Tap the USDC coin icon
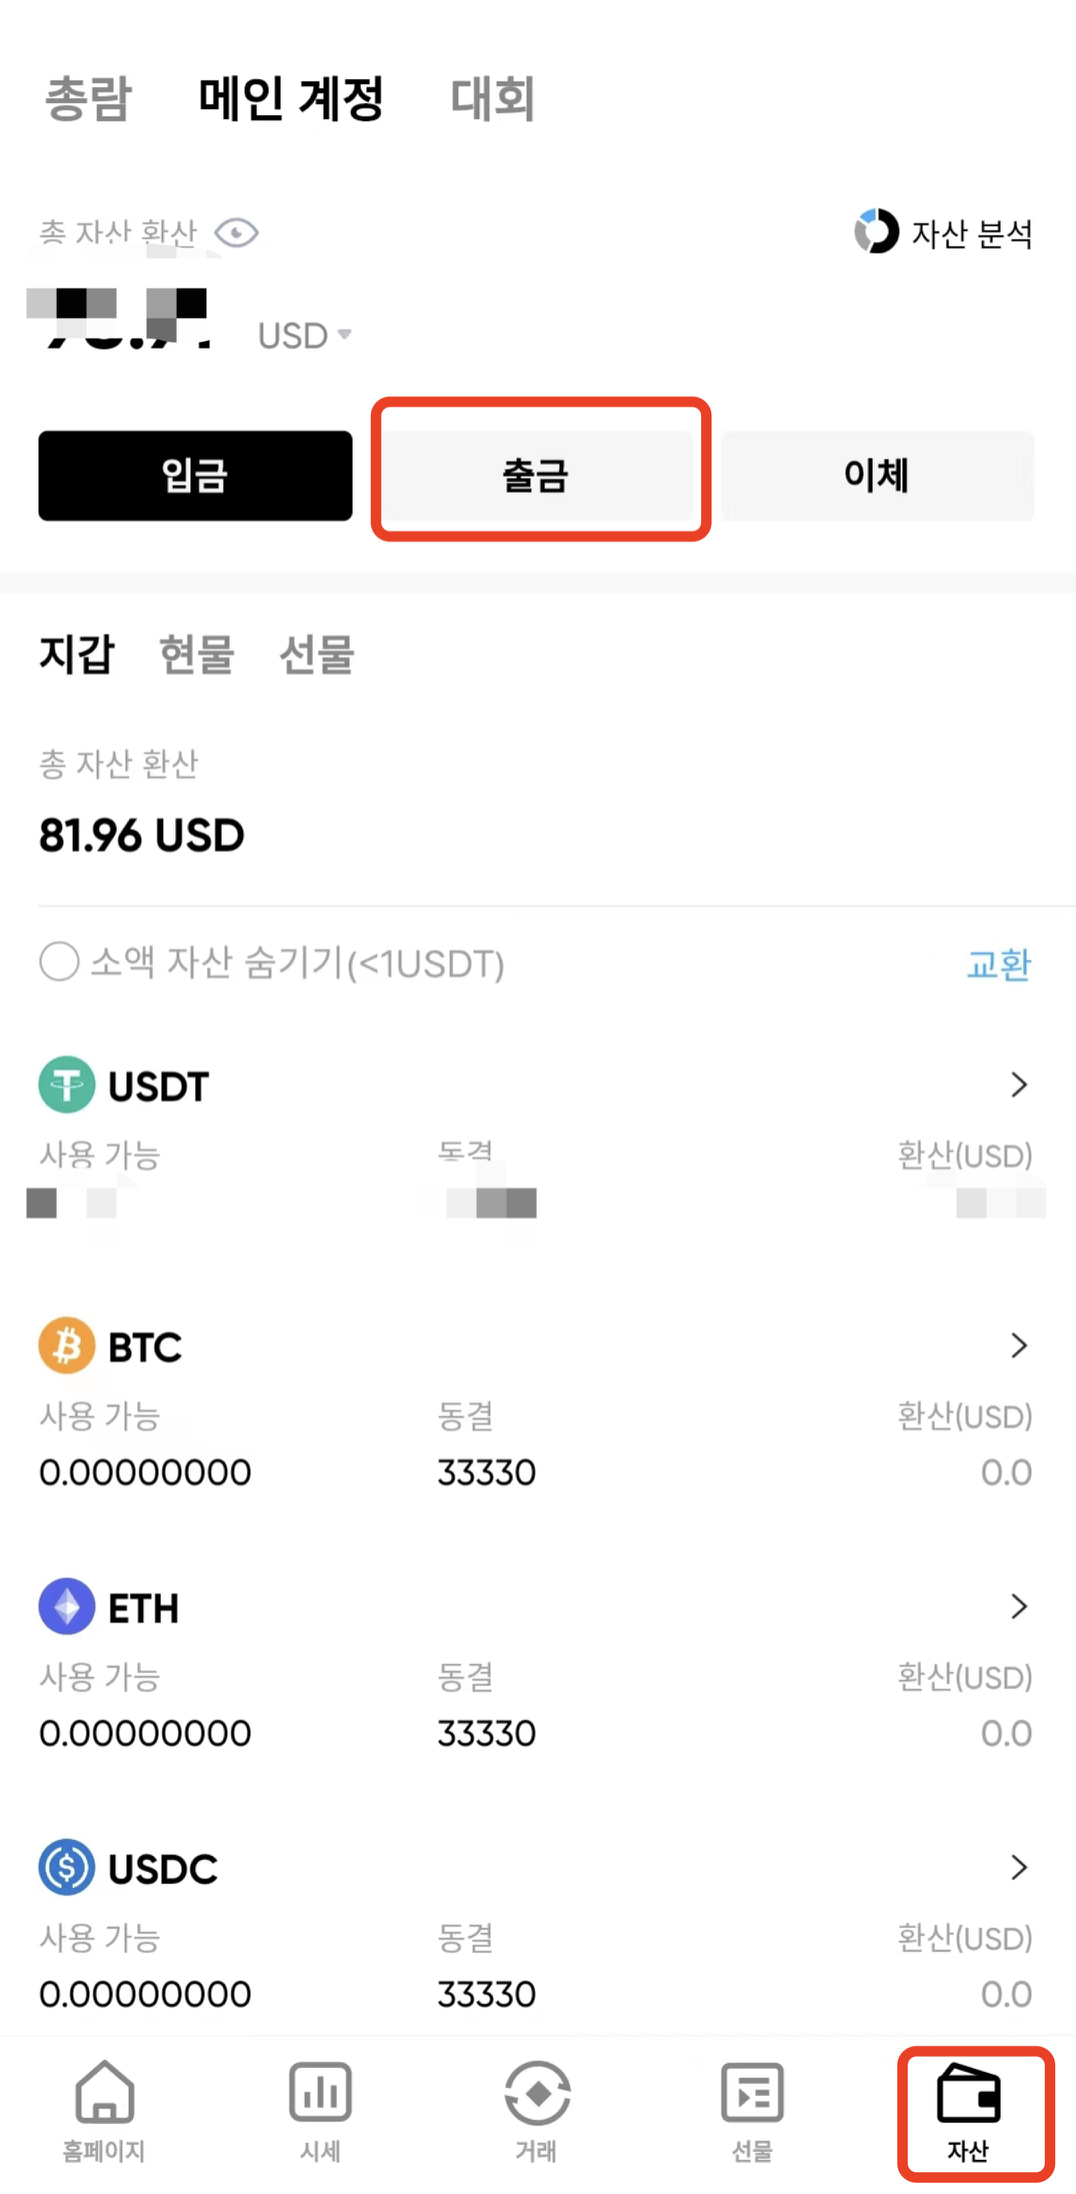The height and width of the screenshot is (2194, 1076). coord(67,1867)
